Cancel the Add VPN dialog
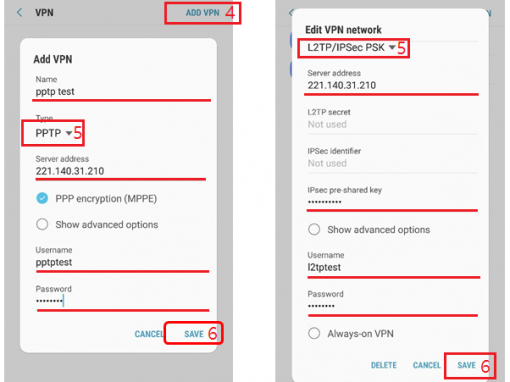This screenshot has width=510, height=382. 149,334
